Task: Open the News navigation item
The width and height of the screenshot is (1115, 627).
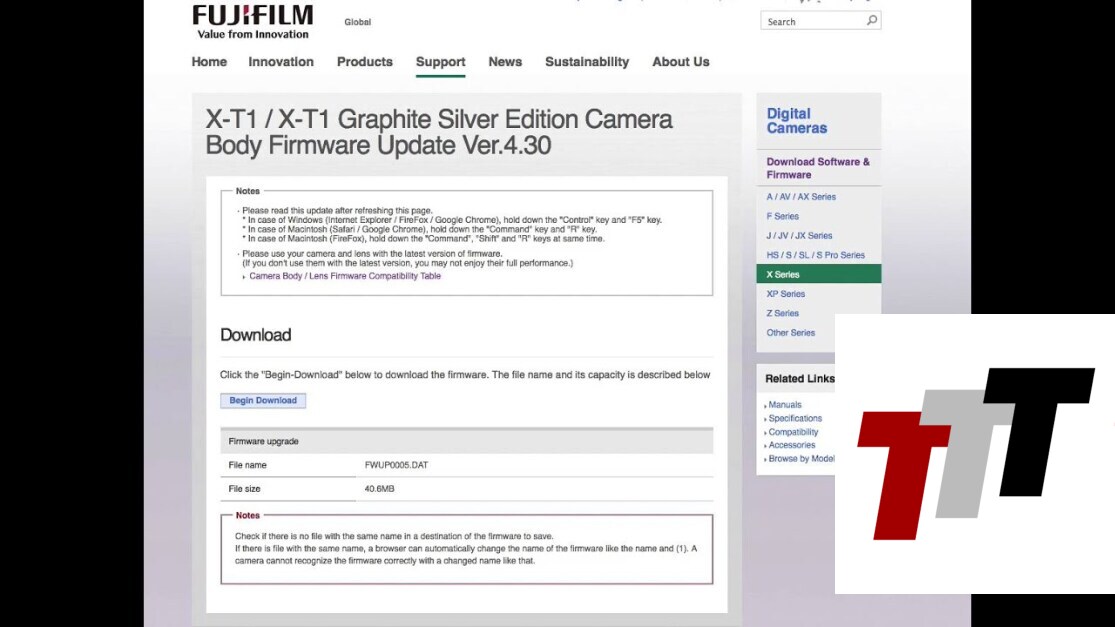Action: click(x=505, y=62)
